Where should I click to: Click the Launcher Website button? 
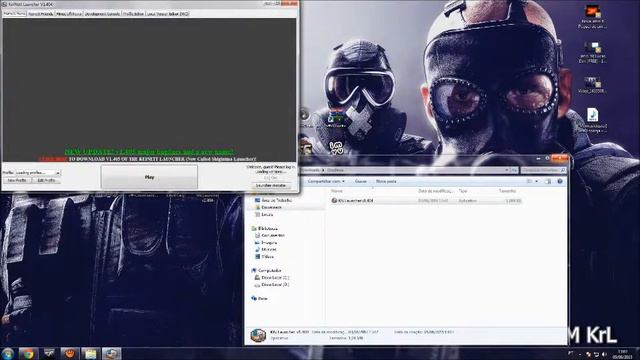coord(271,185)
